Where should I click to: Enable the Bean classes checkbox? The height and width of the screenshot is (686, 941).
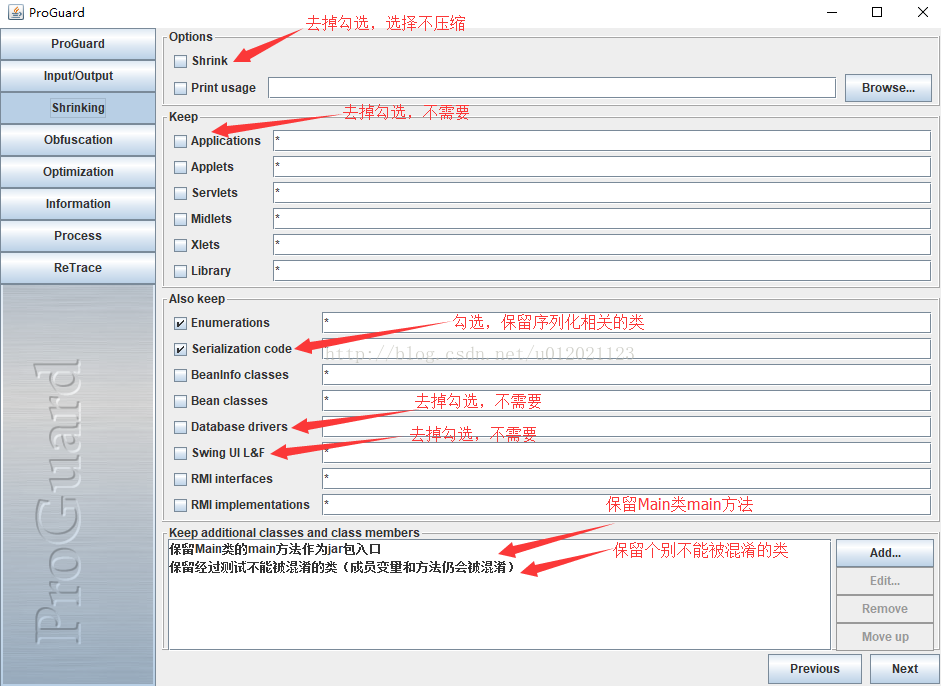(180, 401)
